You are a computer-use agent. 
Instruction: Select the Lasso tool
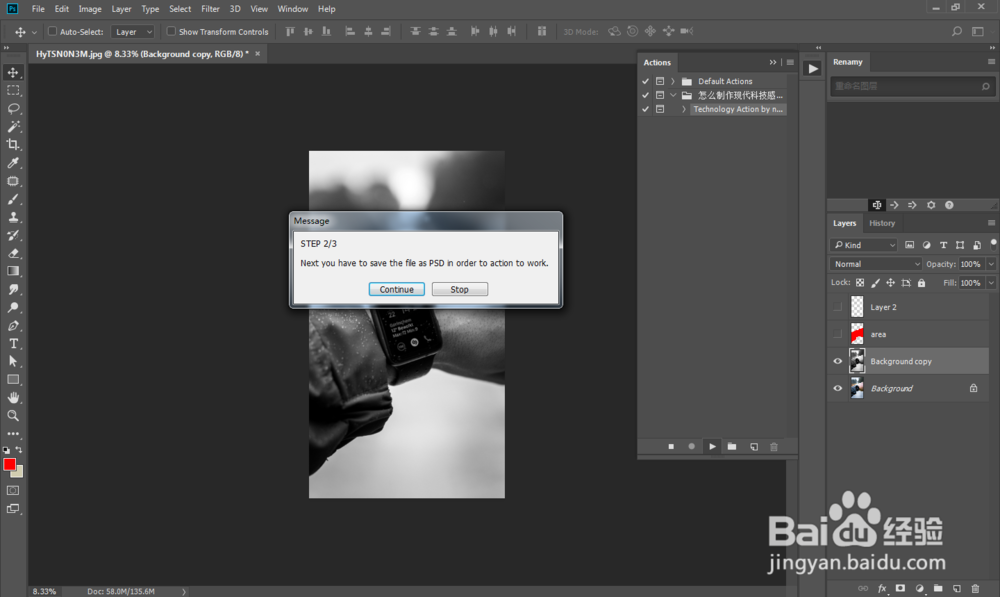(x=13, y=108)
